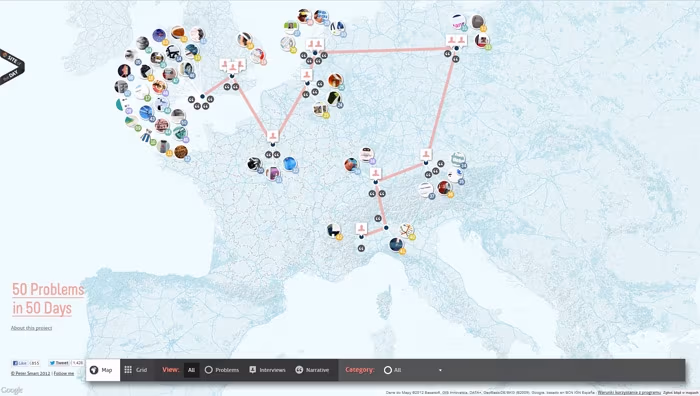Filter the view to Narrative only
The width and height of the screenshot is (700, 396).
click(312, 370)
